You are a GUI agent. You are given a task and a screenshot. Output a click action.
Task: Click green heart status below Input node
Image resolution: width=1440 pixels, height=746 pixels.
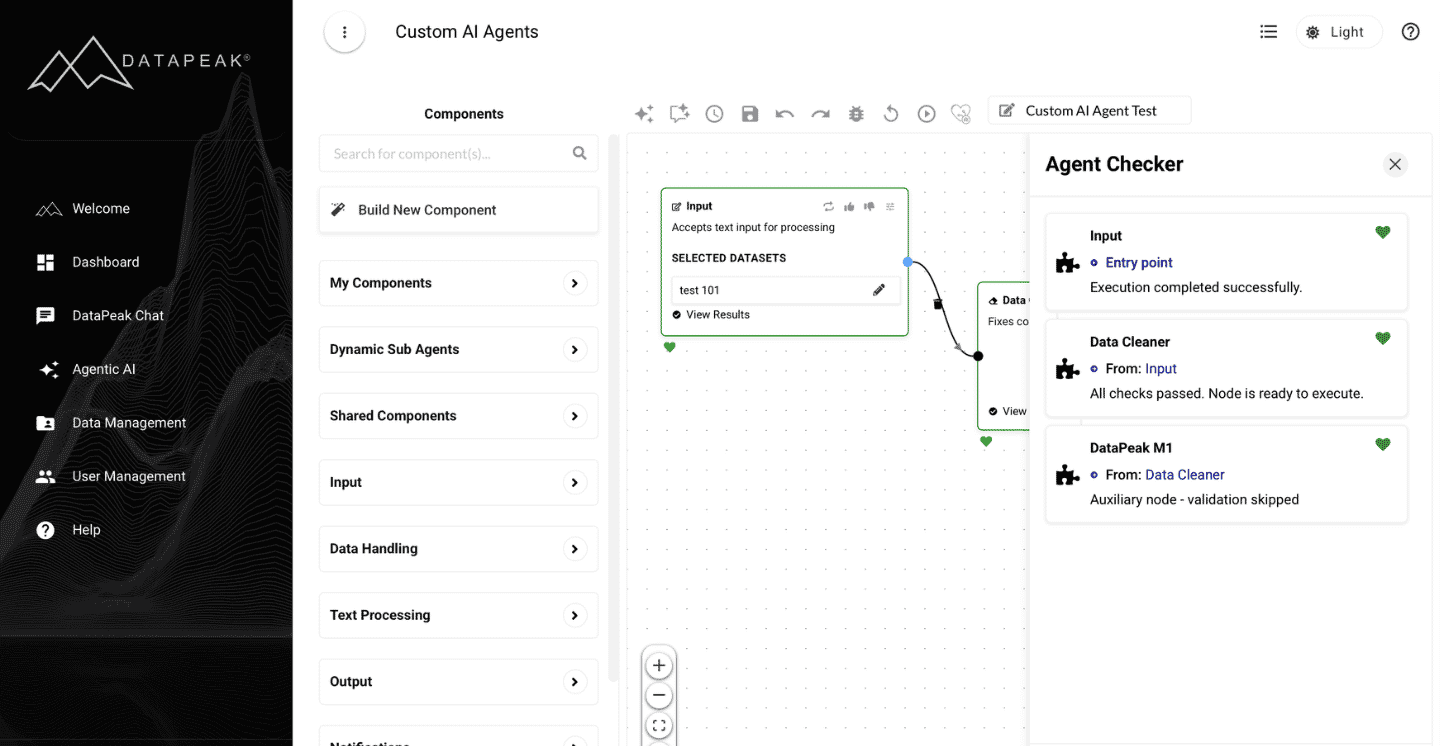pyautogui.click(x=670, y=347)
